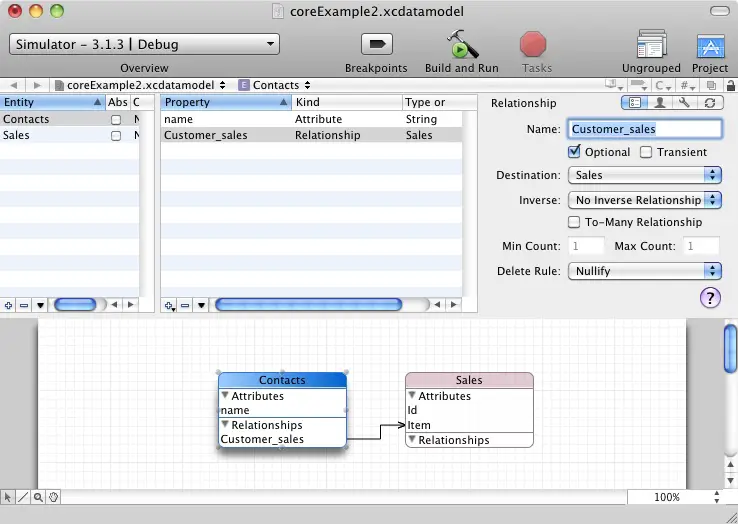This screenshot has width=738, height=524.
Task: Click the Project toolbar icon
Action: [710, 46]
